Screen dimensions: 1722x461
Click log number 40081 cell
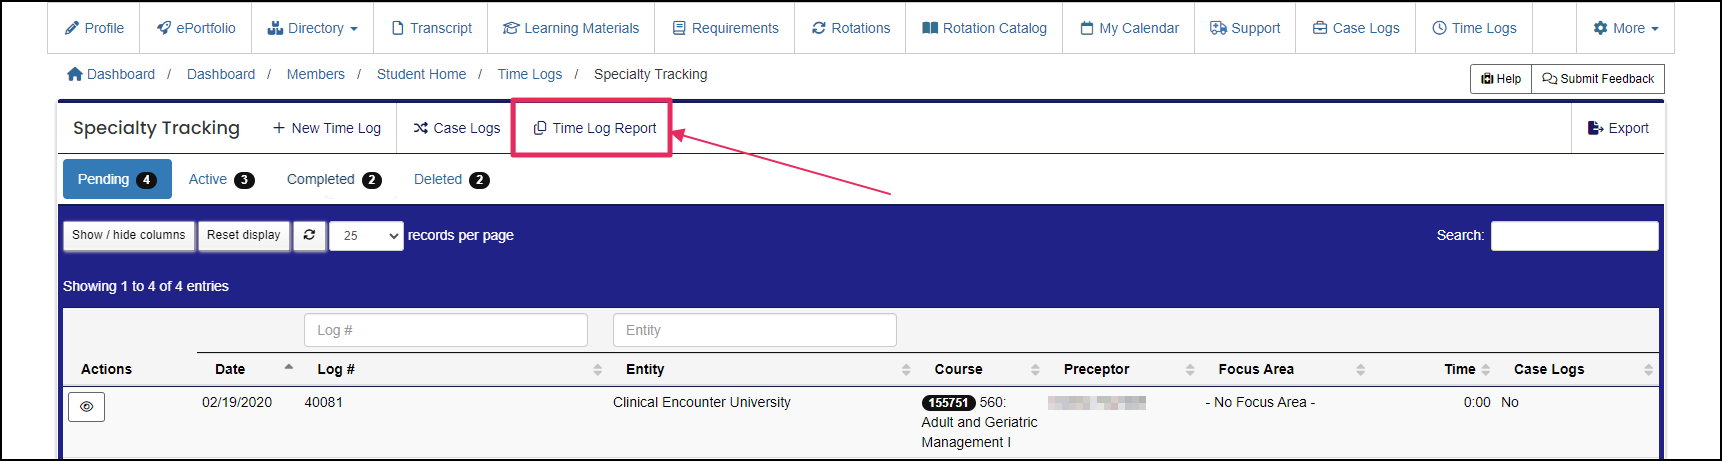pyautogui.click(x=323, y=402)
